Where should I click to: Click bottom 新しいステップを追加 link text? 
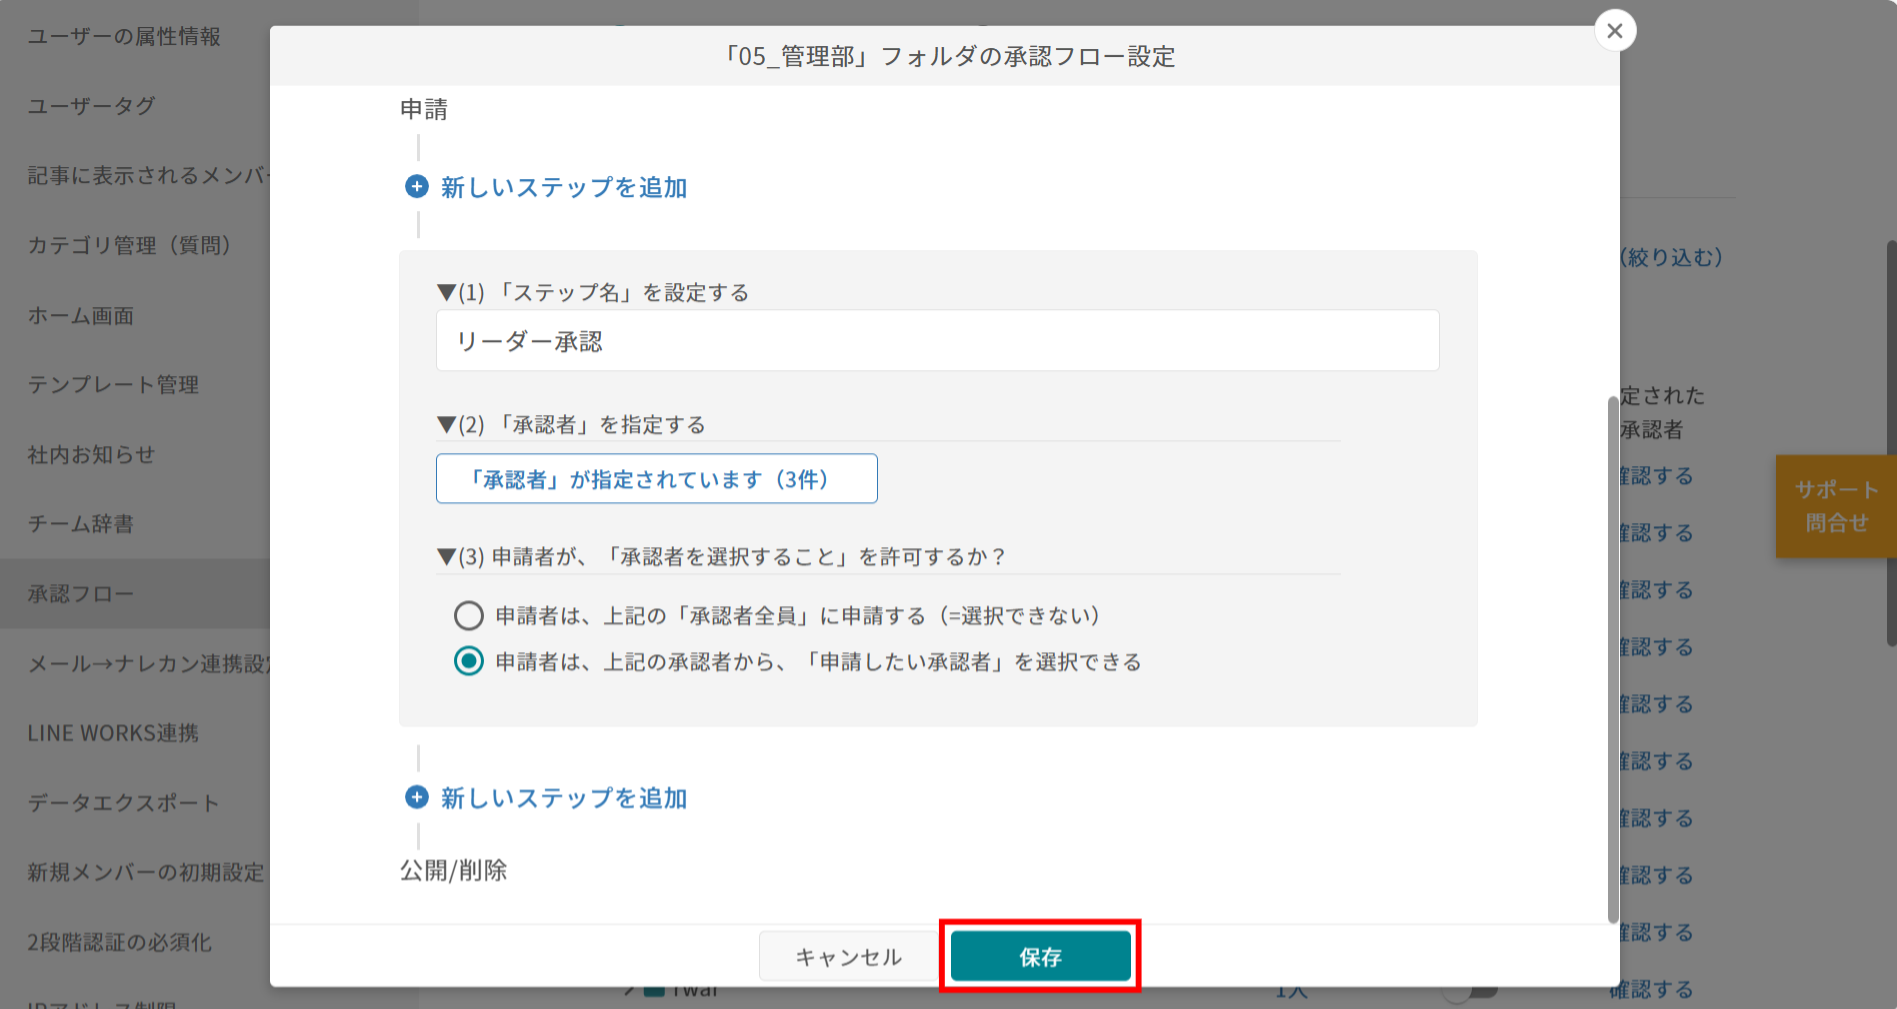pyautogui.click(x=563, y=799)
